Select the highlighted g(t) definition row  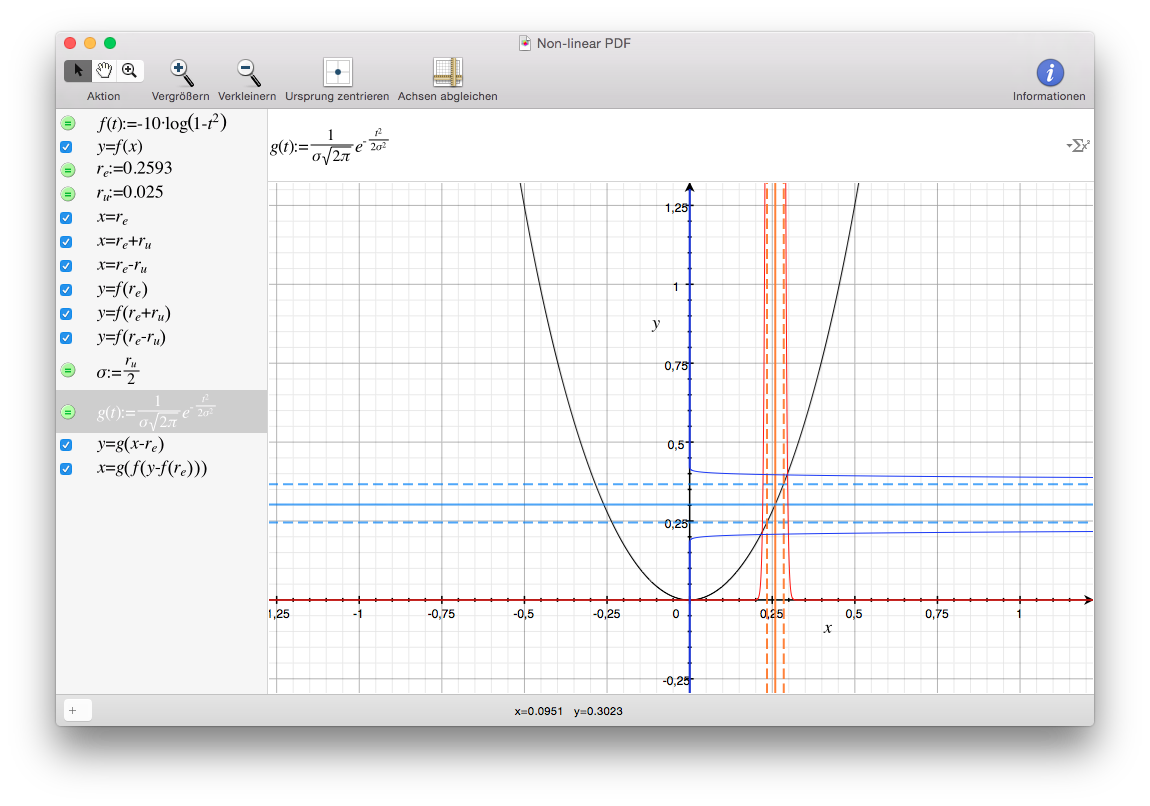[x=161, y=411]
